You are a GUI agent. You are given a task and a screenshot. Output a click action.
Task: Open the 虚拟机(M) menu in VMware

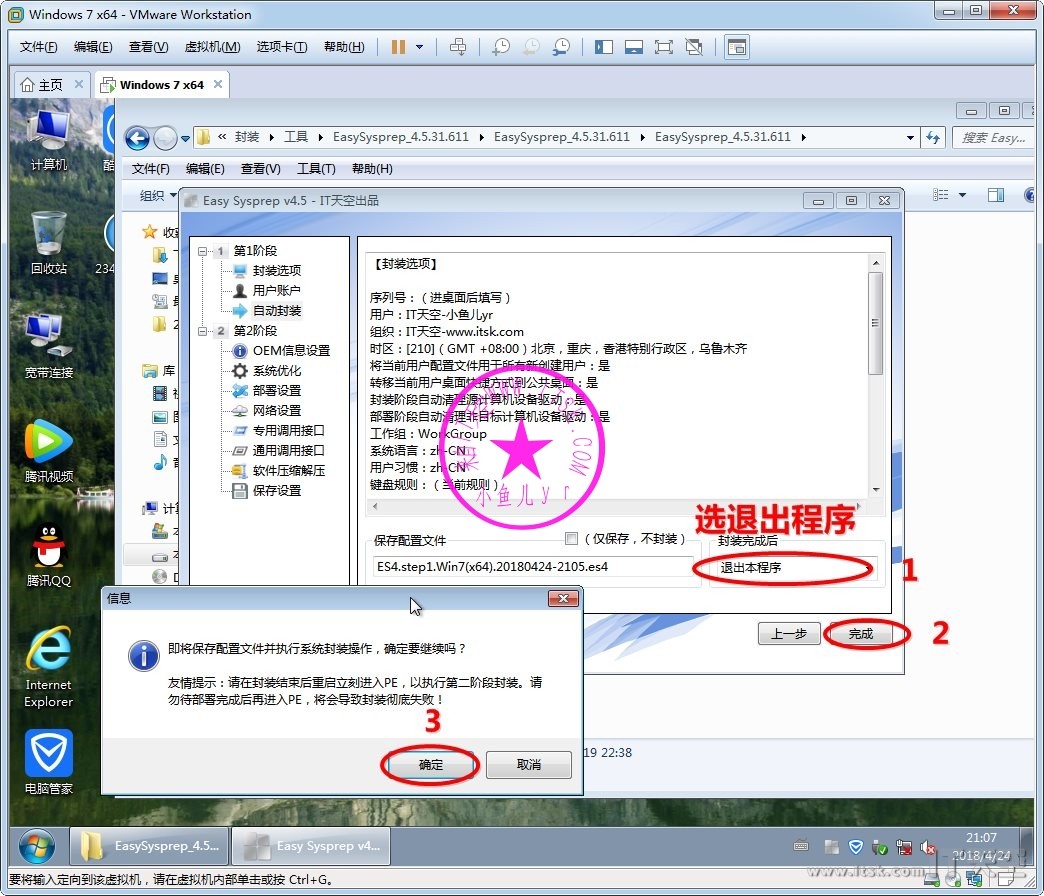(212, 47)
